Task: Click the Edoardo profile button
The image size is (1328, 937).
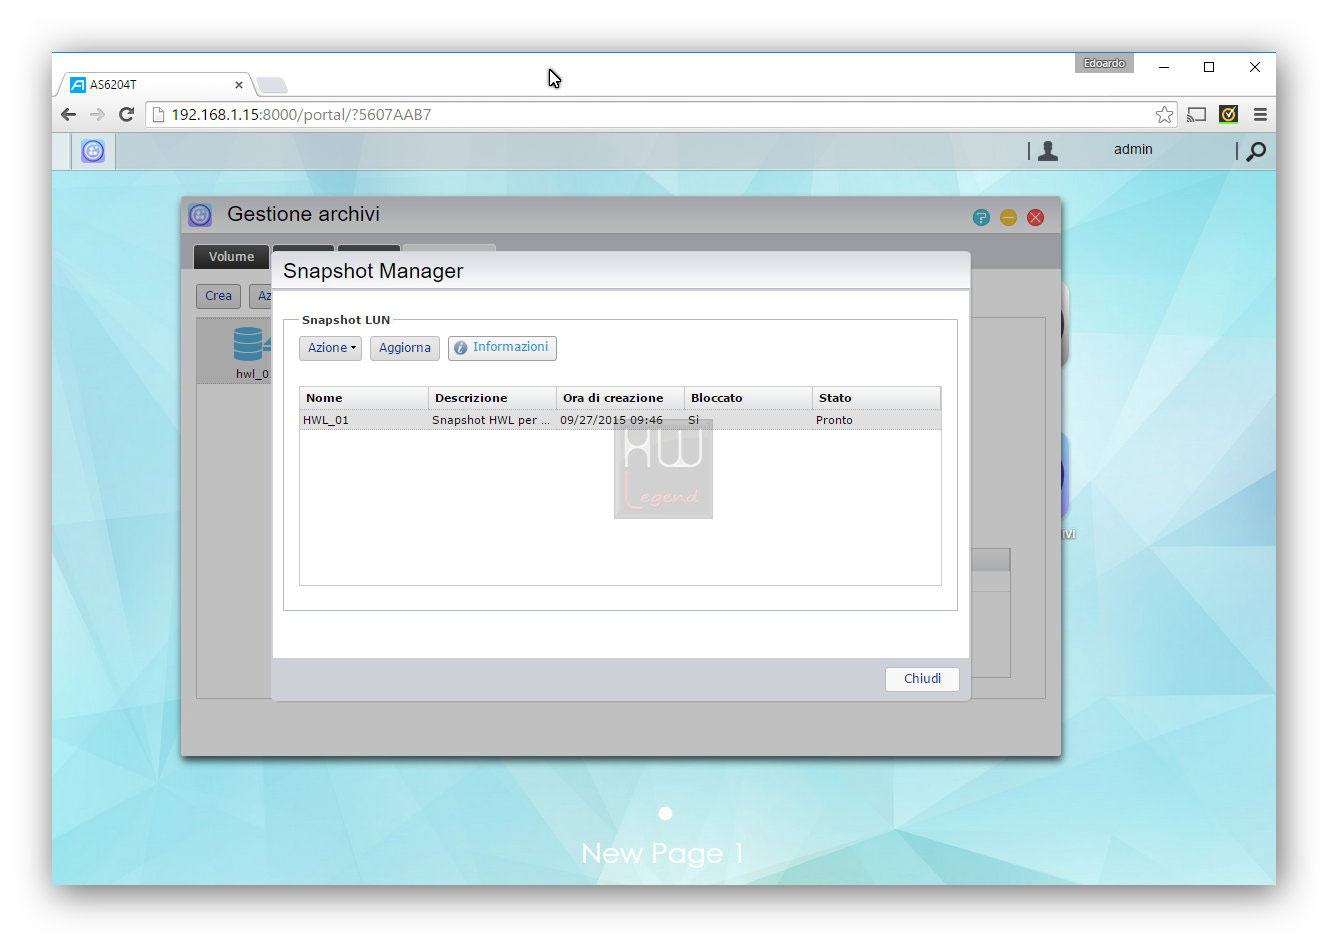Action: tap(1104, 63)
